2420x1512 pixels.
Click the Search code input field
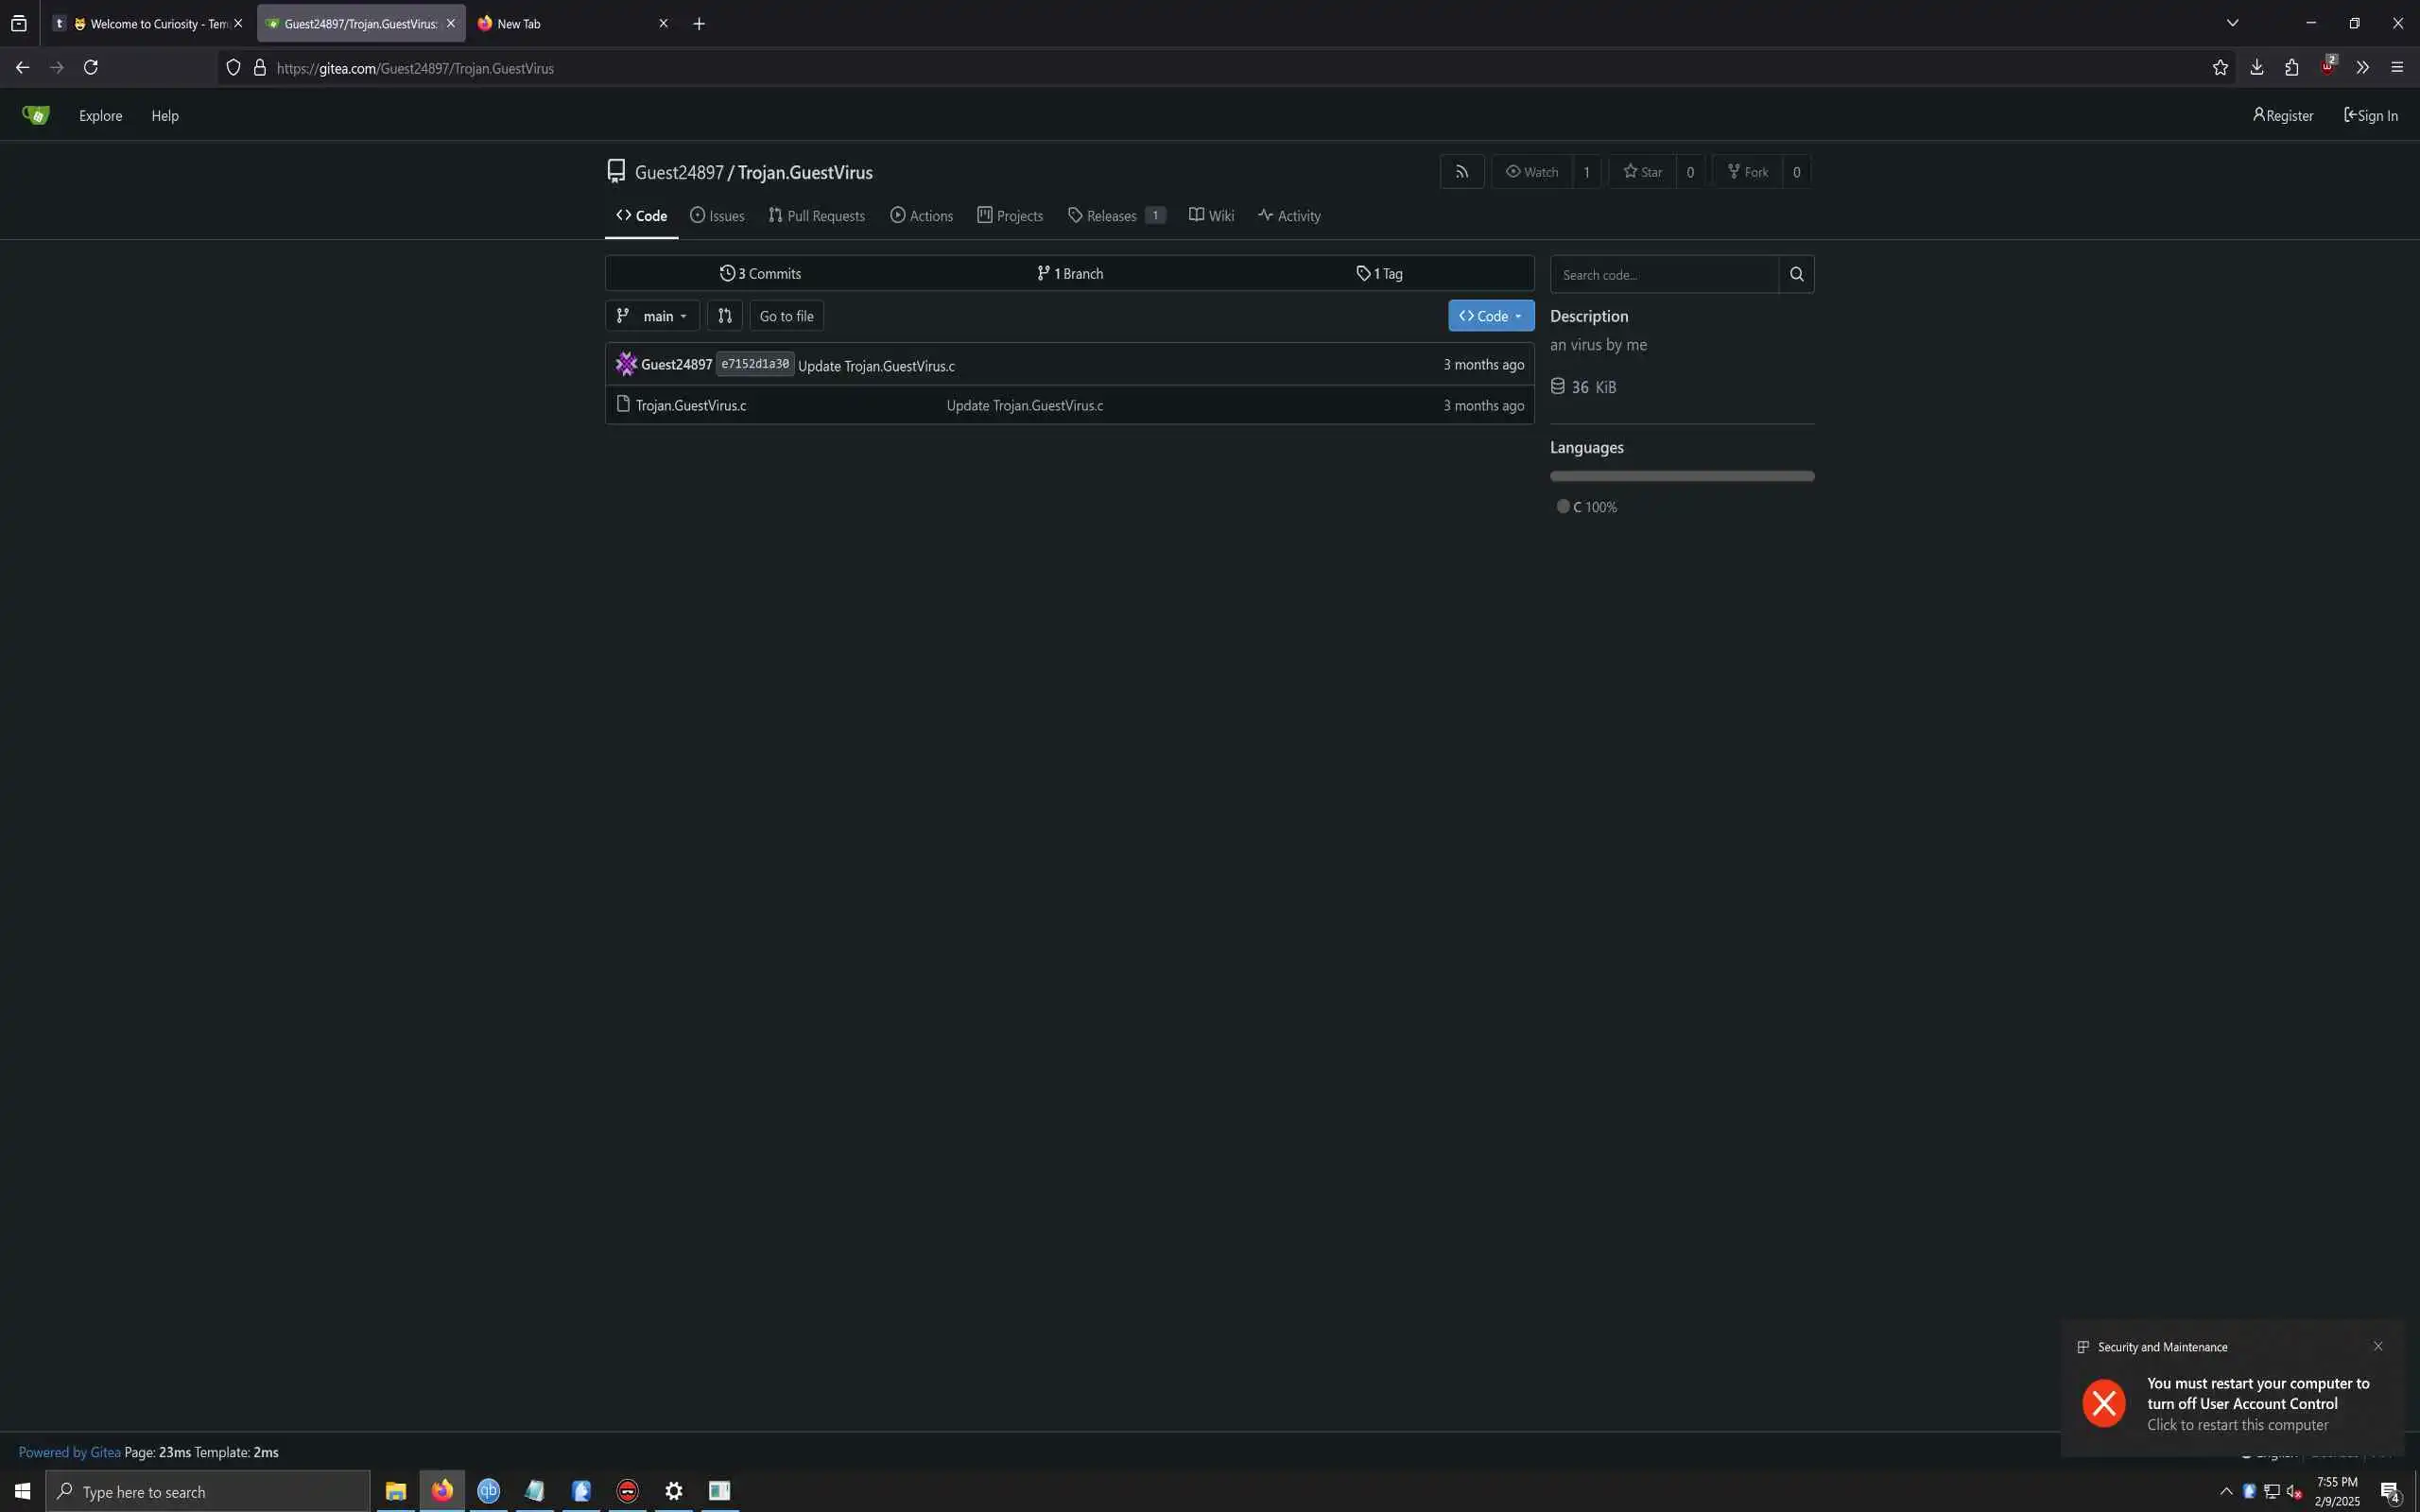pyautogui.click(x=1664, y=274)
